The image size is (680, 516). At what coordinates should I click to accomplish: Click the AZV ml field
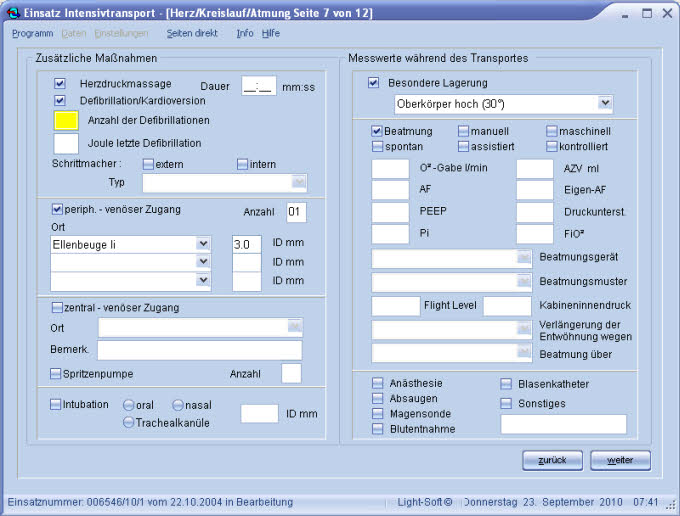pos(535,169)
